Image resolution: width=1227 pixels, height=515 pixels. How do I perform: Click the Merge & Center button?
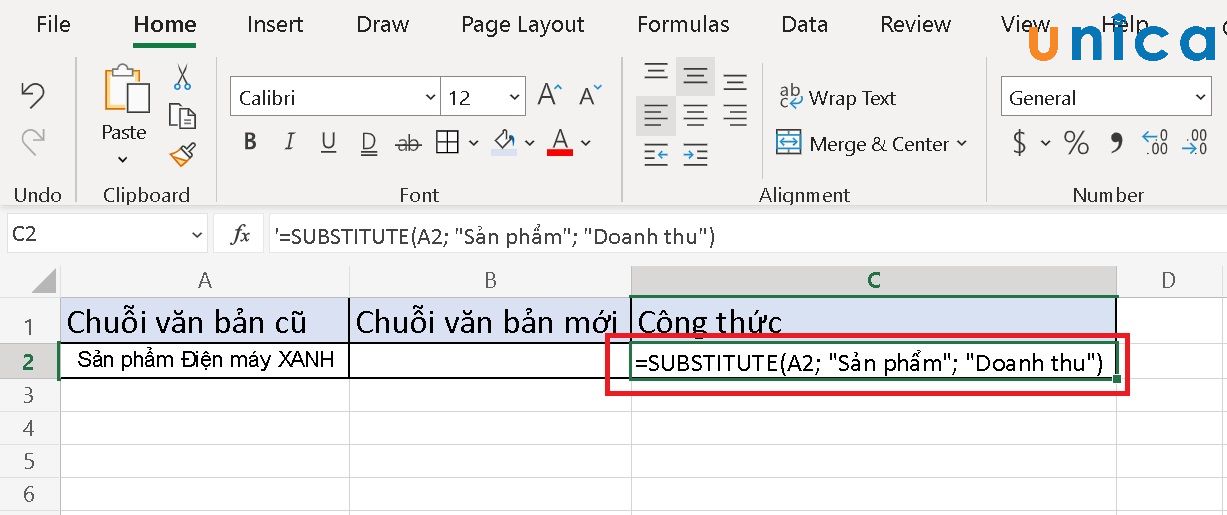point(863,144)
